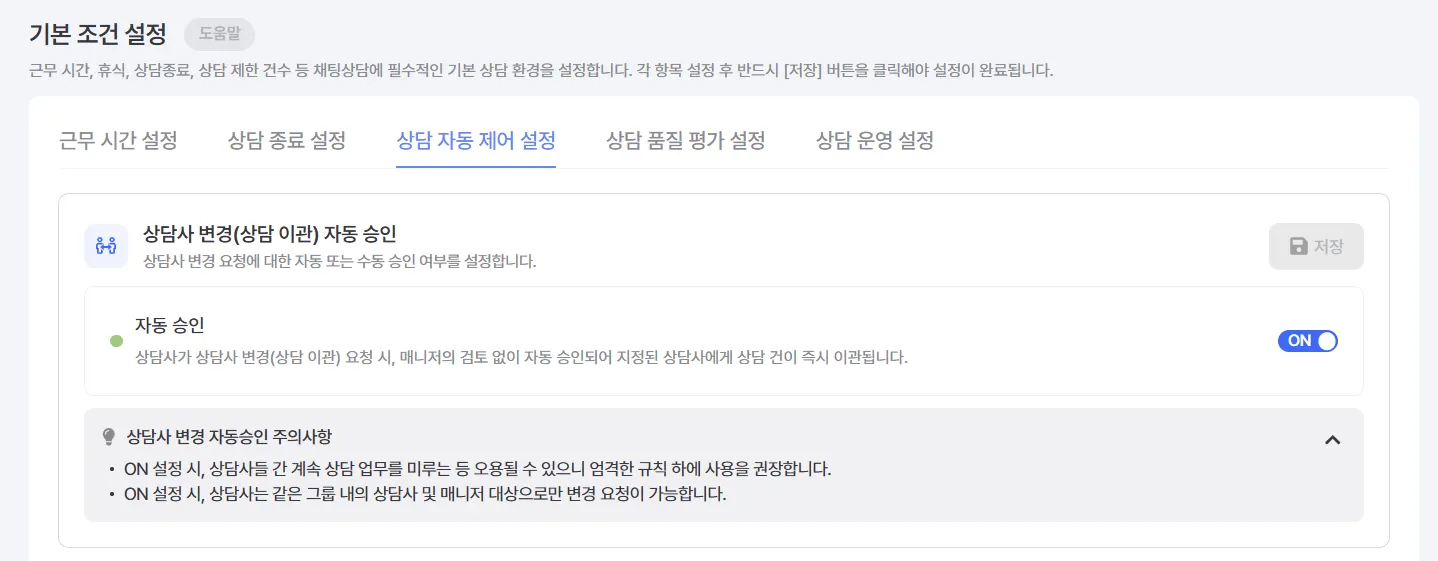Click the lightbulb icon in the notice box
The height and width of the screenshot is (561, 1438).
[x=109, y=437]
